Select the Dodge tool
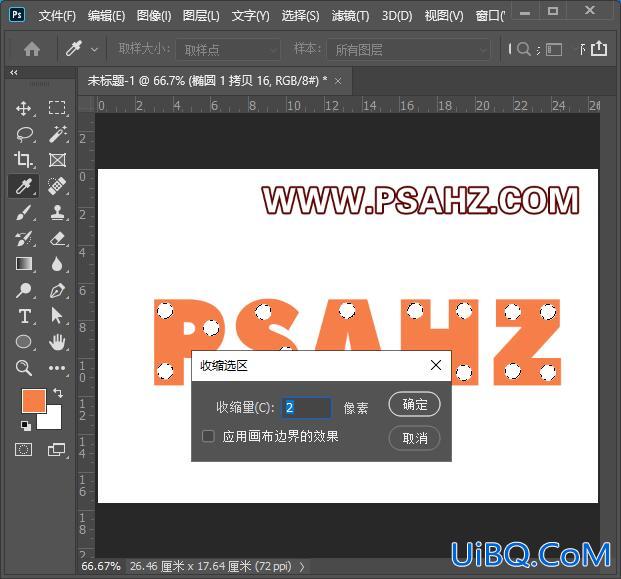The image size is (621, 579). click(x=24, y=290)
